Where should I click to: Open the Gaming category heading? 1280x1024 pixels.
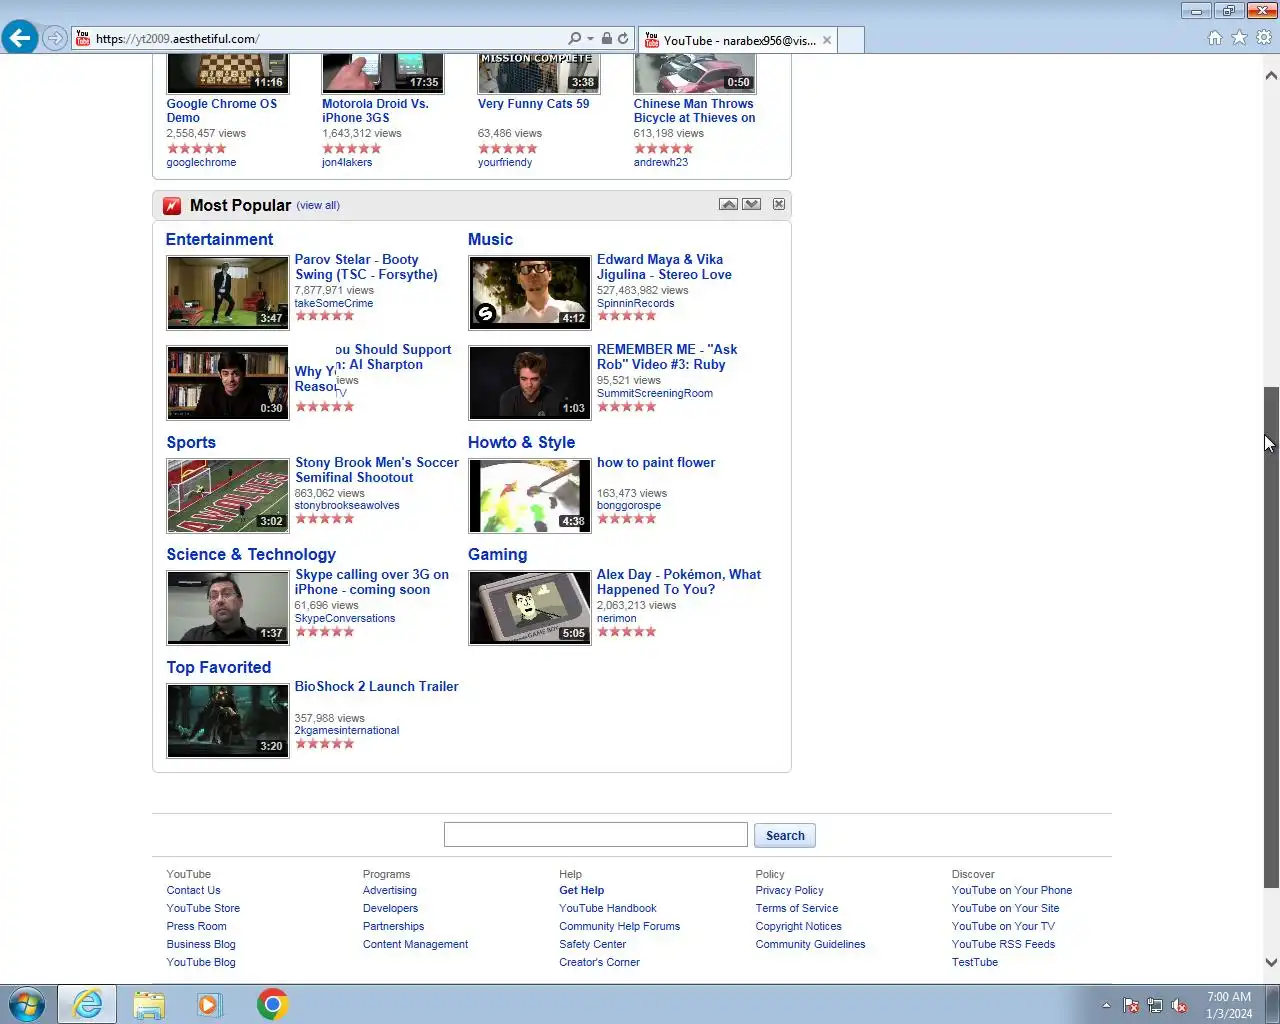[x=497, y=554]
